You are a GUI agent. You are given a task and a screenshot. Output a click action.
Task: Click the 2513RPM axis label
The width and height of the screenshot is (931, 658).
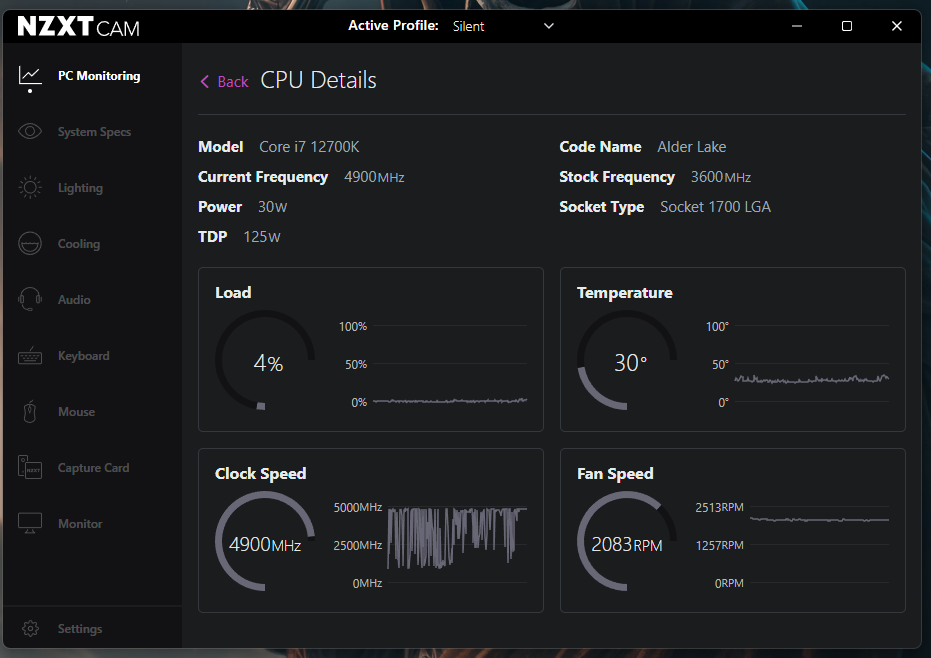coord(720,507)
